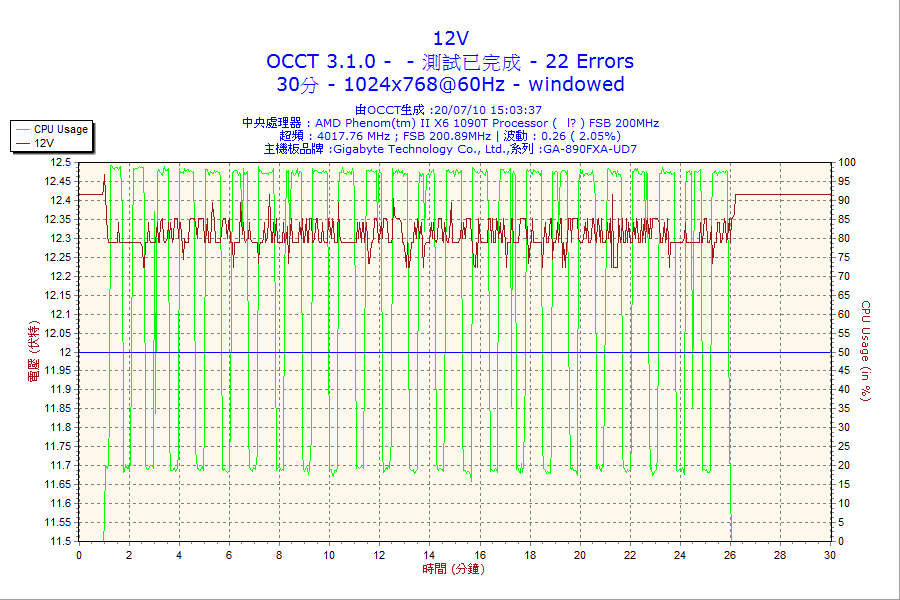Click the "Gigabyte Technology Co., Ltd." text
This screenshot has width=900, height=600.
click(x=420, y=150)
